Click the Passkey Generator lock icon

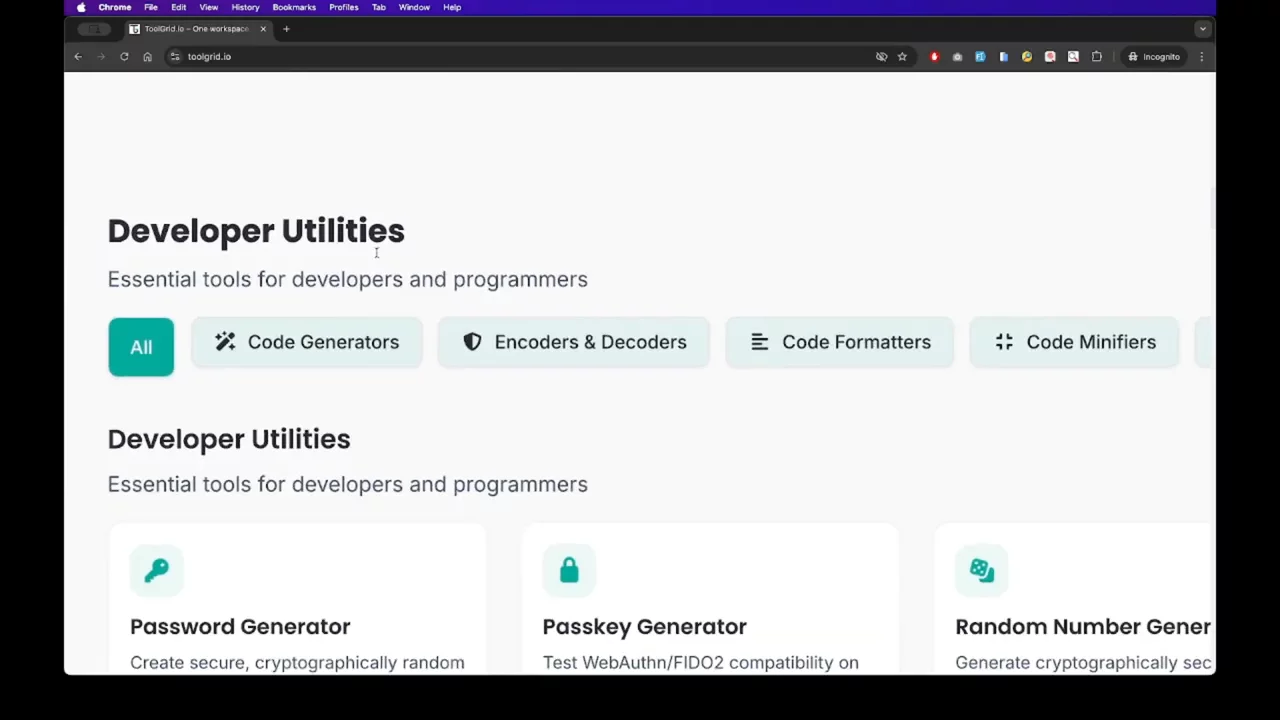point(569,570)
